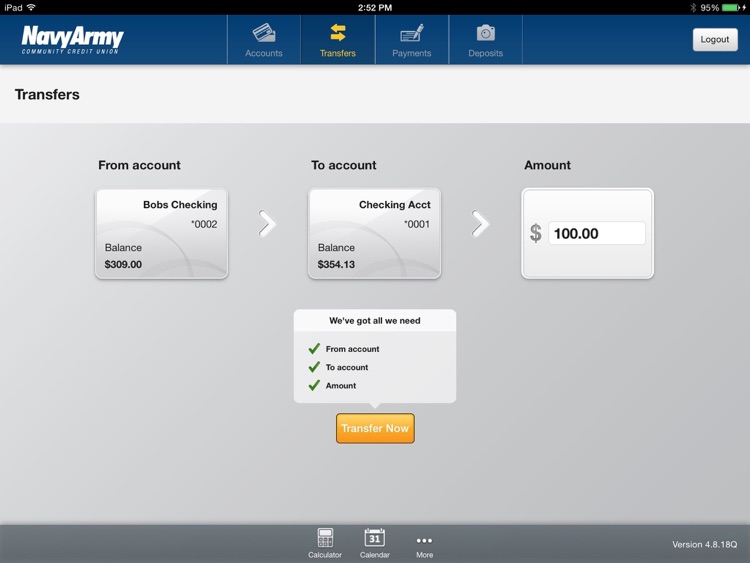Click the To account green checkmark

(314, 367)
